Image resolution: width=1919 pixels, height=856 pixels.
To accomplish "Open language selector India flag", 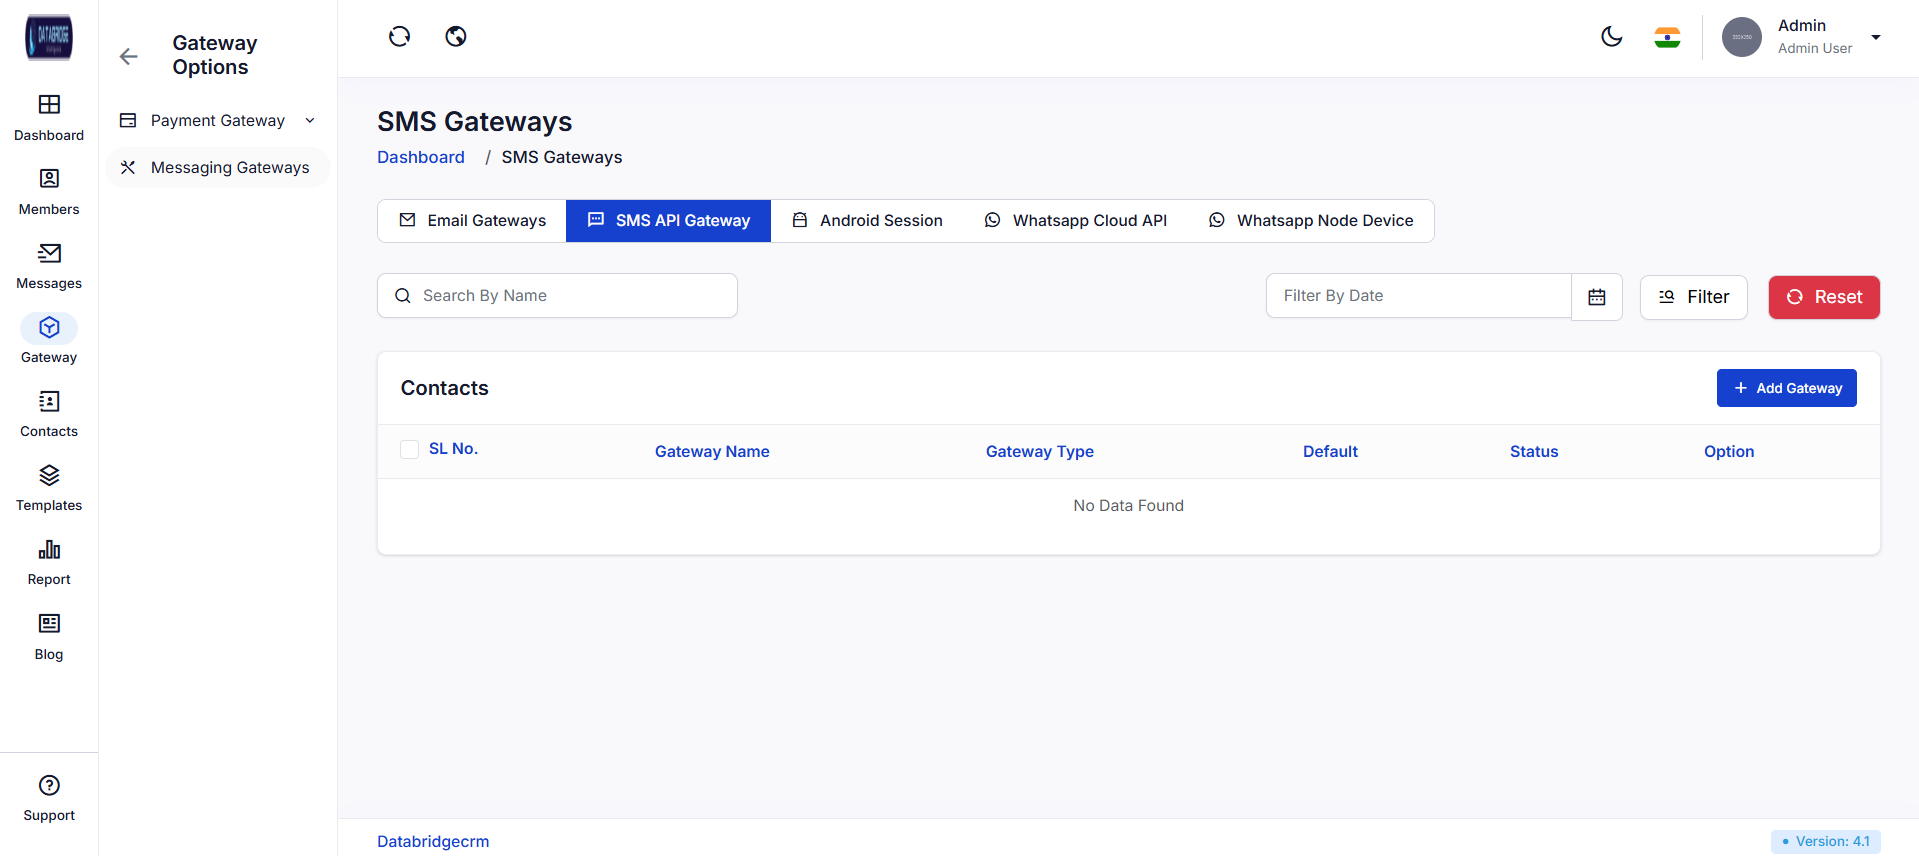I will pyautogui.click(x=1667, y=38).
